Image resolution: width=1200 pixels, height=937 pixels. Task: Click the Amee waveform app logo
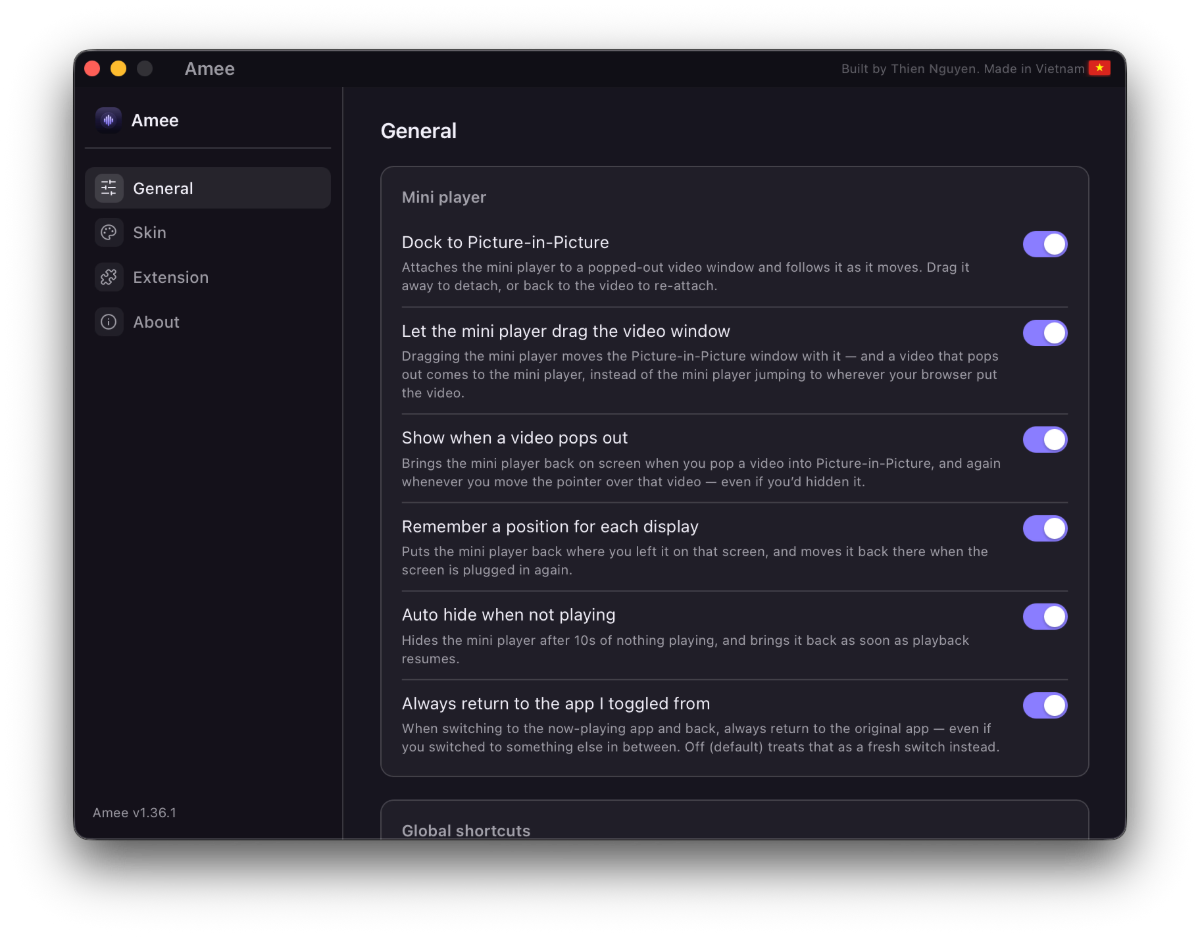click(x=108, y=120)
